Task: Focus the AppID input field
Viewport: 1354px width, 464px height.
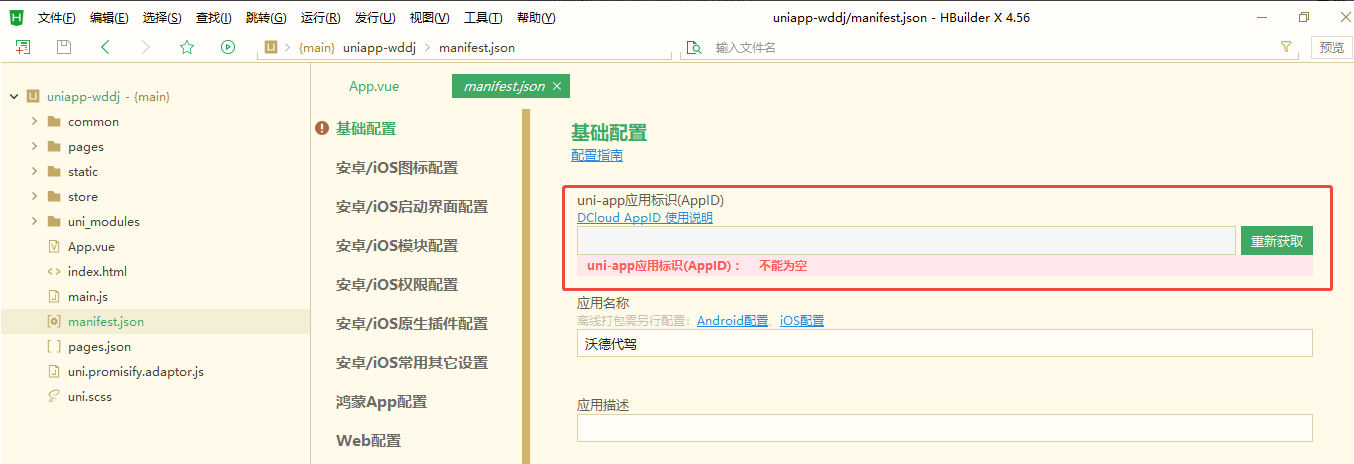Action: coord(906,241)
